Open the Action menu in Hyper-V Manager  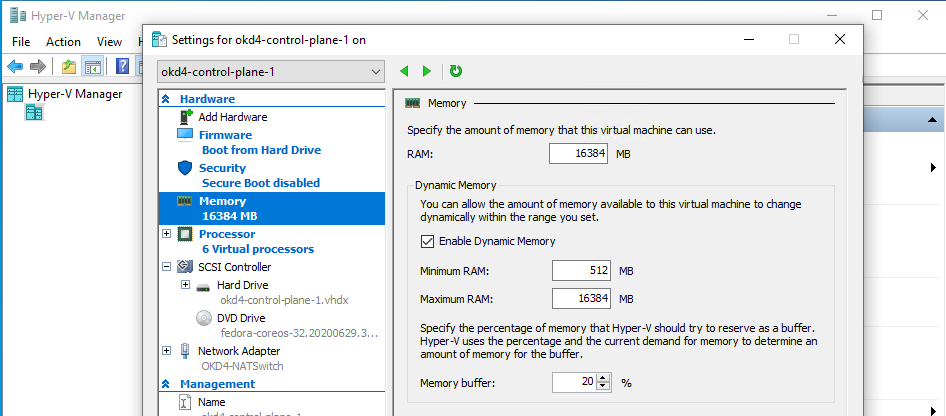point(63,42)
